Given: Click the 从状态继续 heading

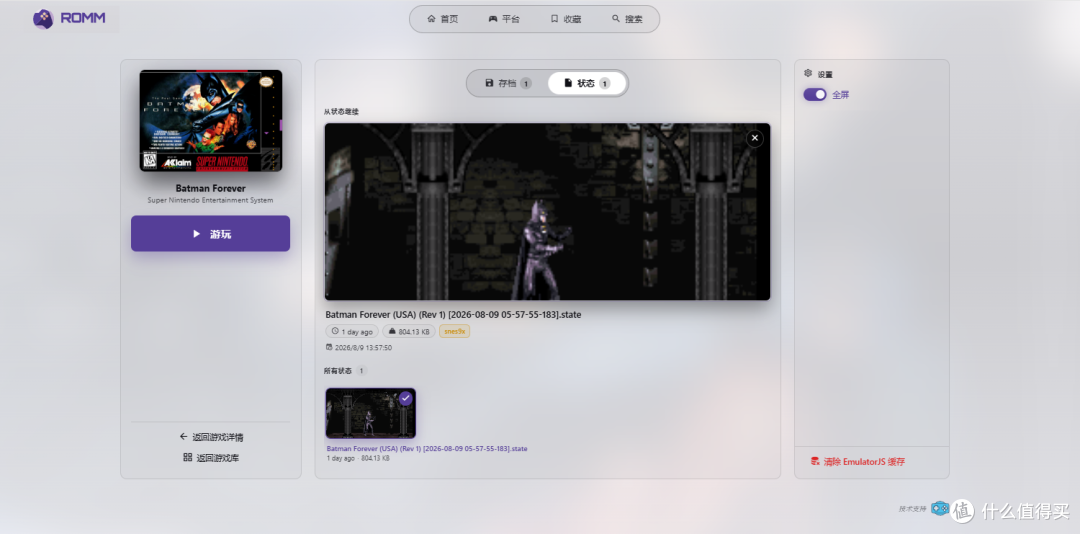Looking at the screenshot, I should click(x=341, y=112).
